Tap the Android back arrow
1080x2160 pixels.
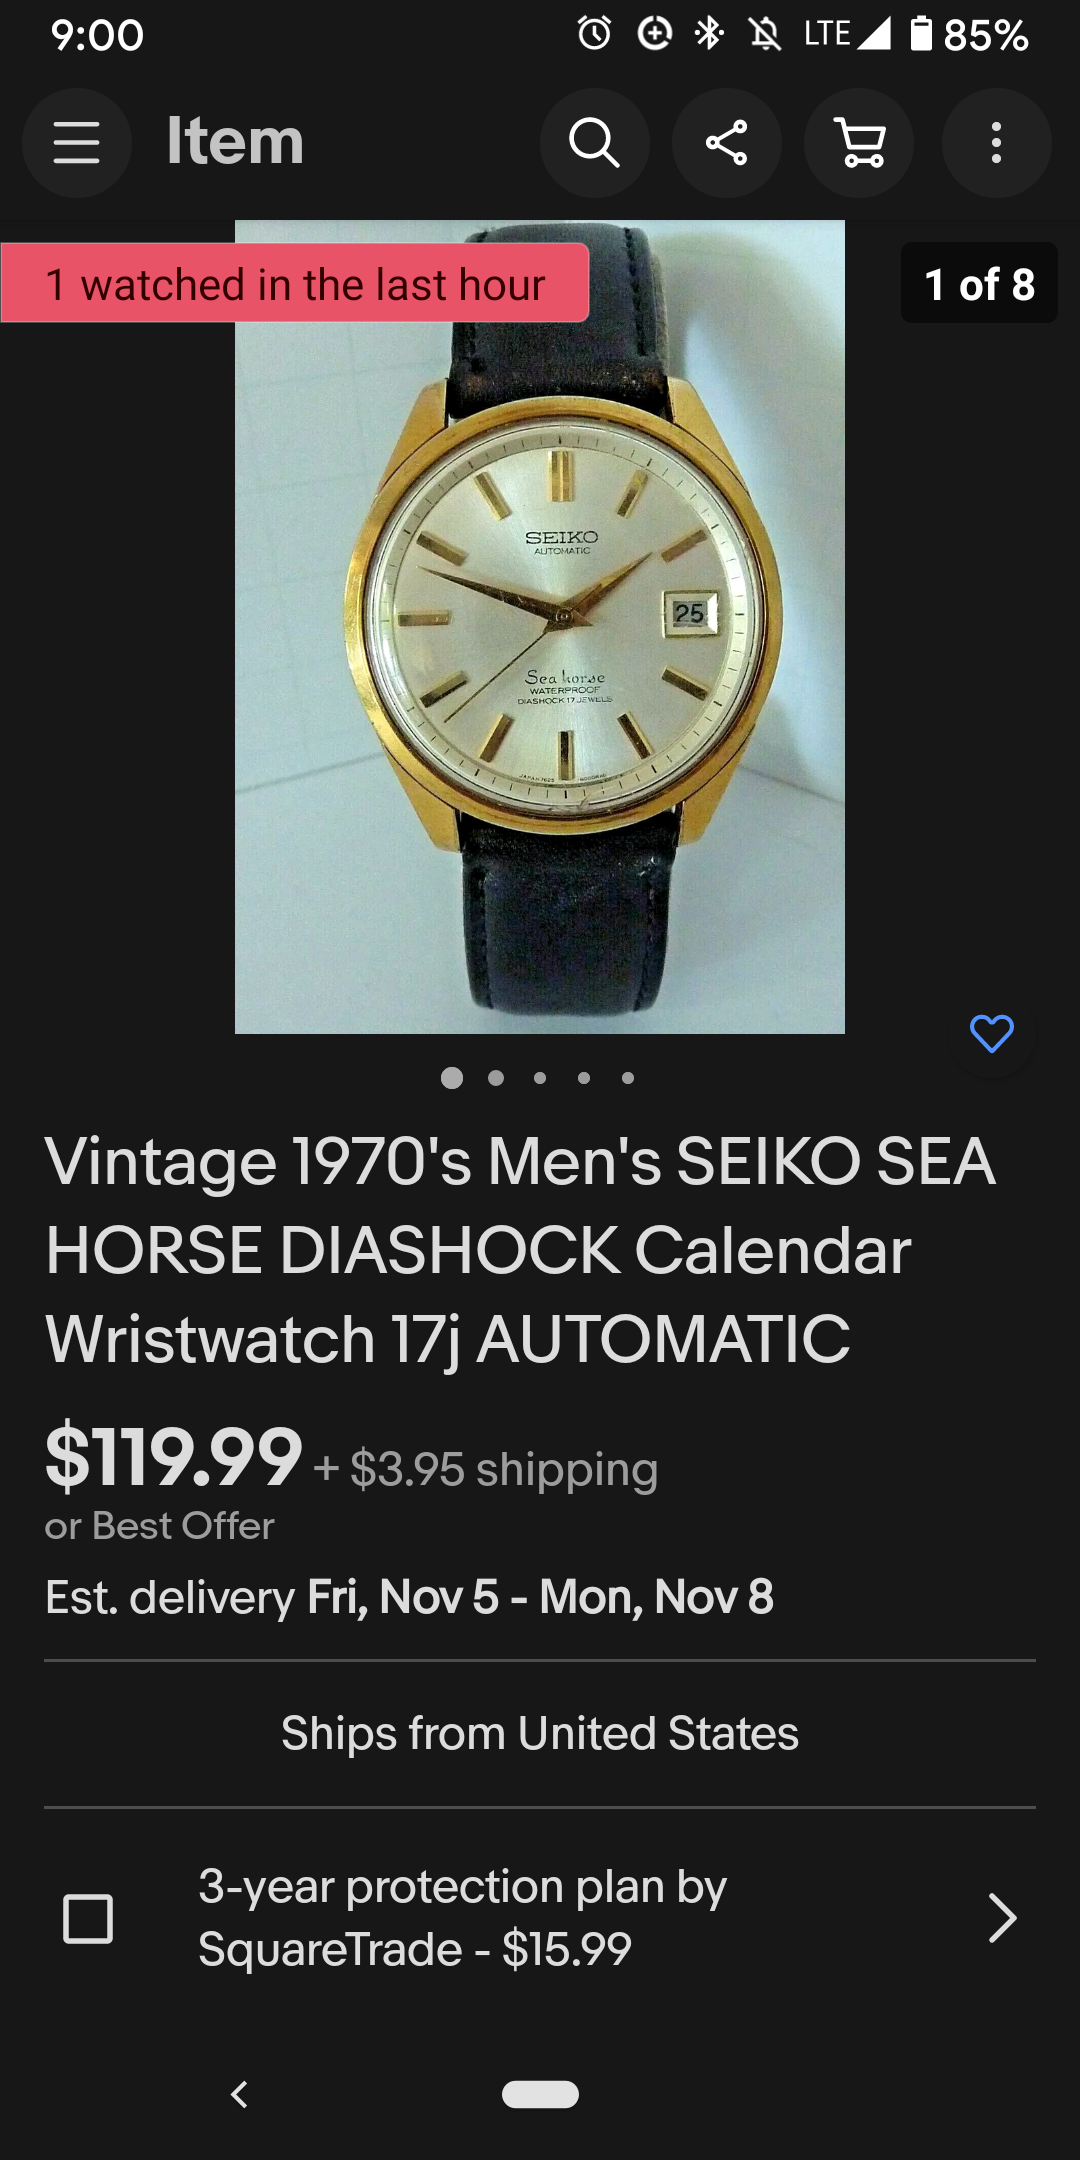tap(239, 2093)
